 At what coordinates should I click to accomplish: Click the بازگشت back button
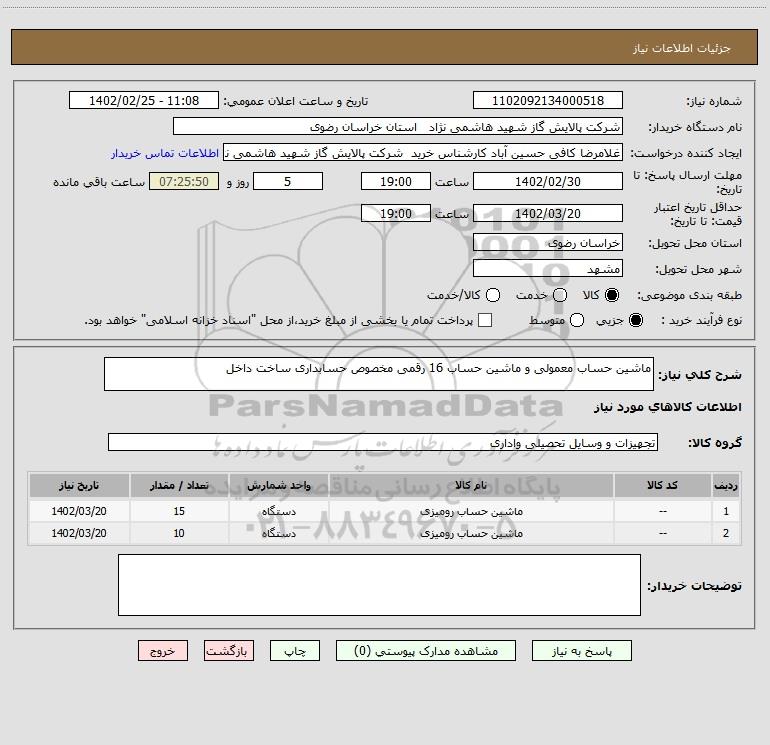coord(229,651)
